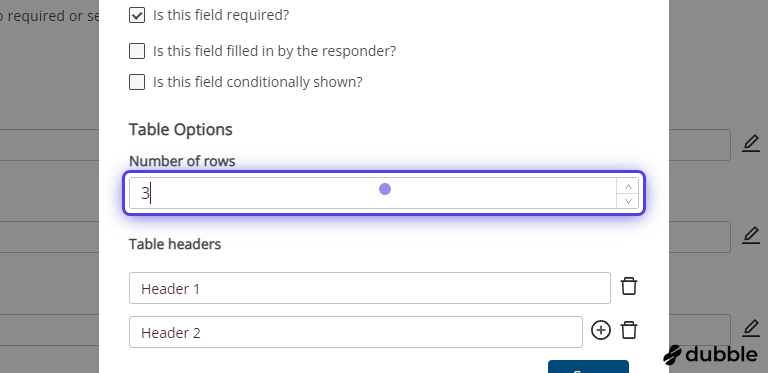Click the 'Table Options' section heading

click(x=181, y=130)
